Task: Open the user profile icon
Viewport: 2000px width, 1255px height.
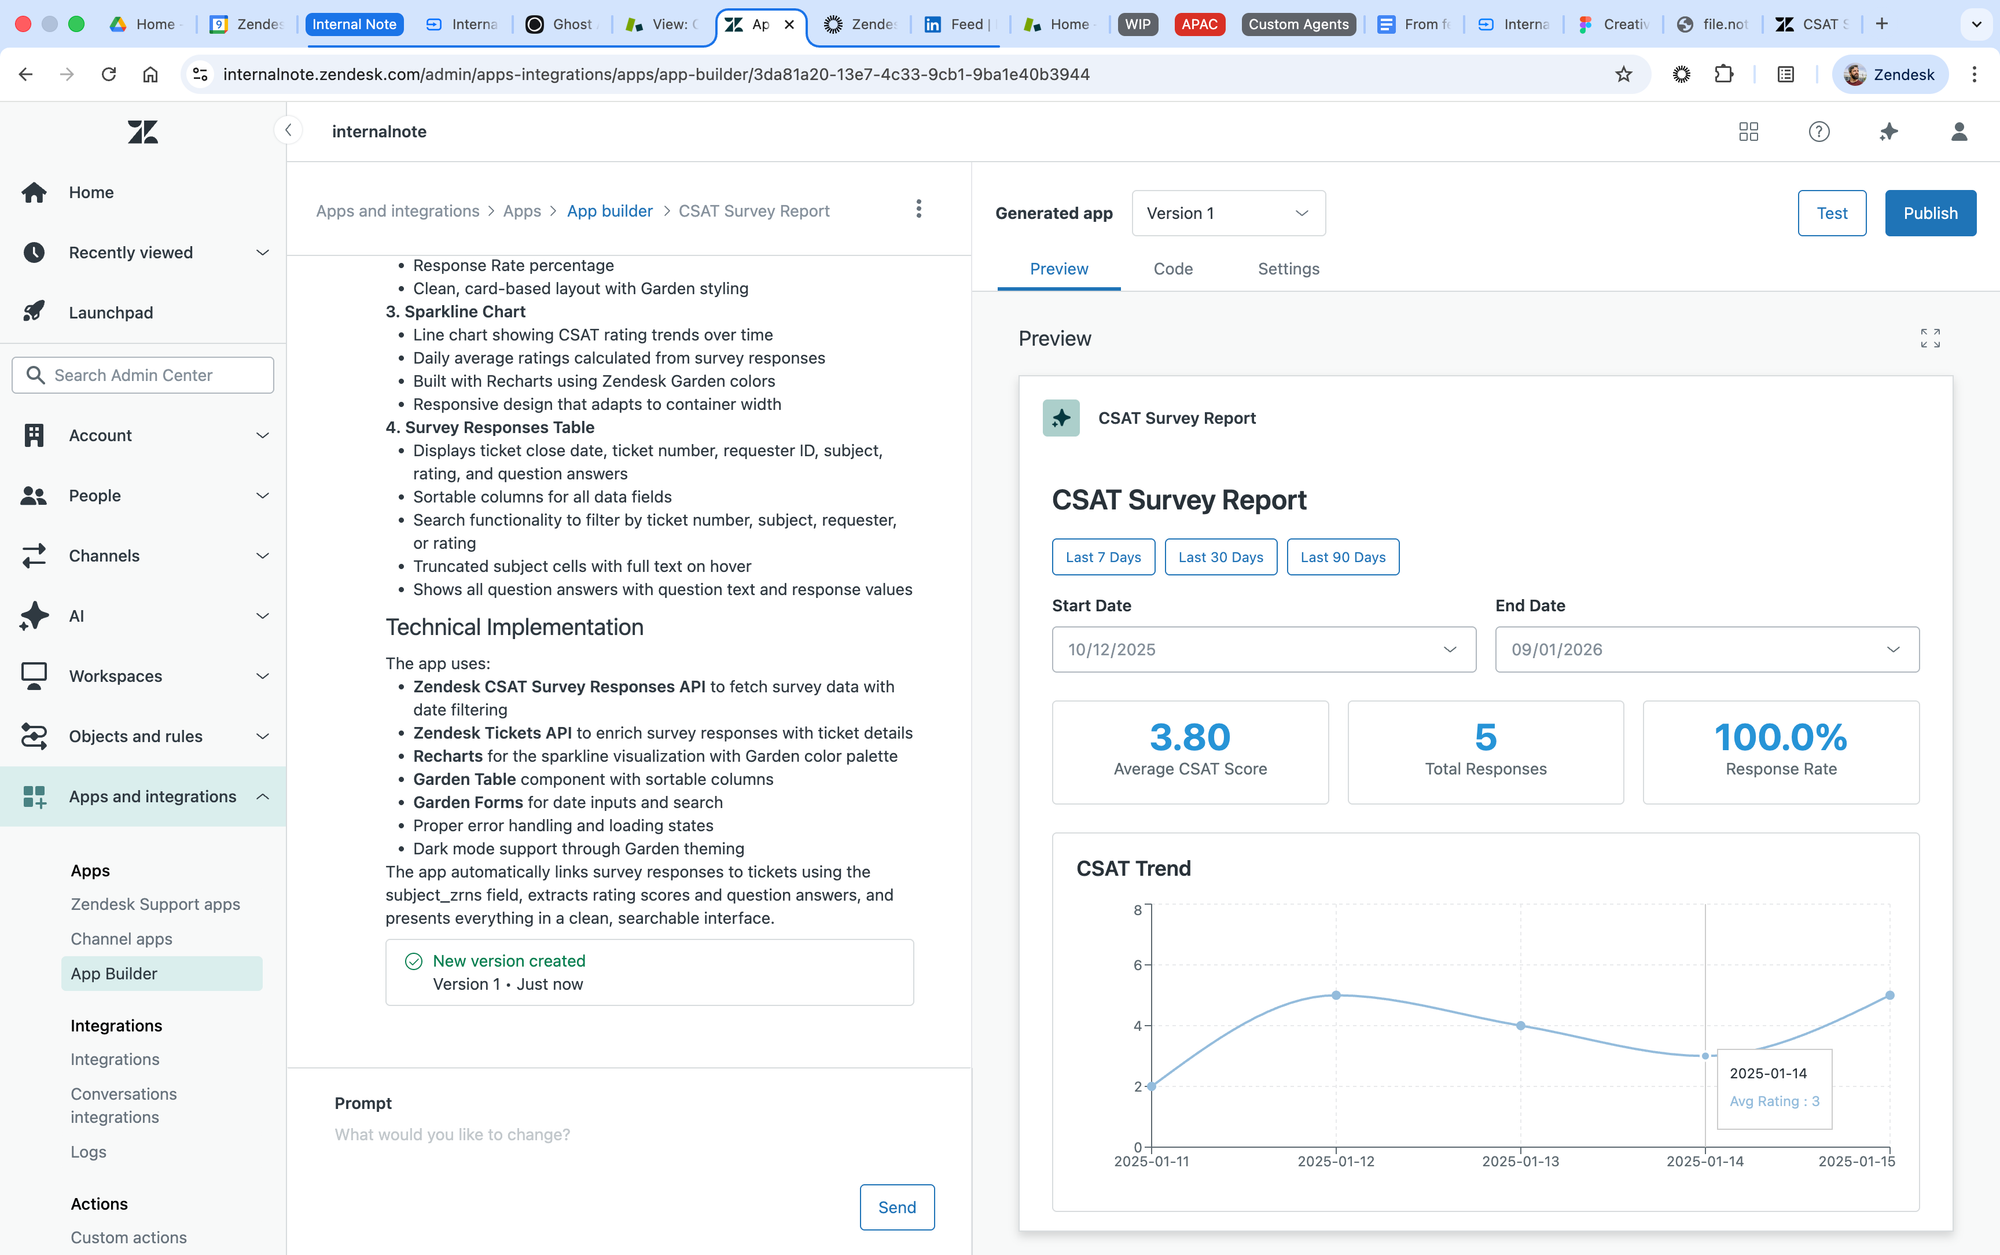Action: tap(1958, 132)
